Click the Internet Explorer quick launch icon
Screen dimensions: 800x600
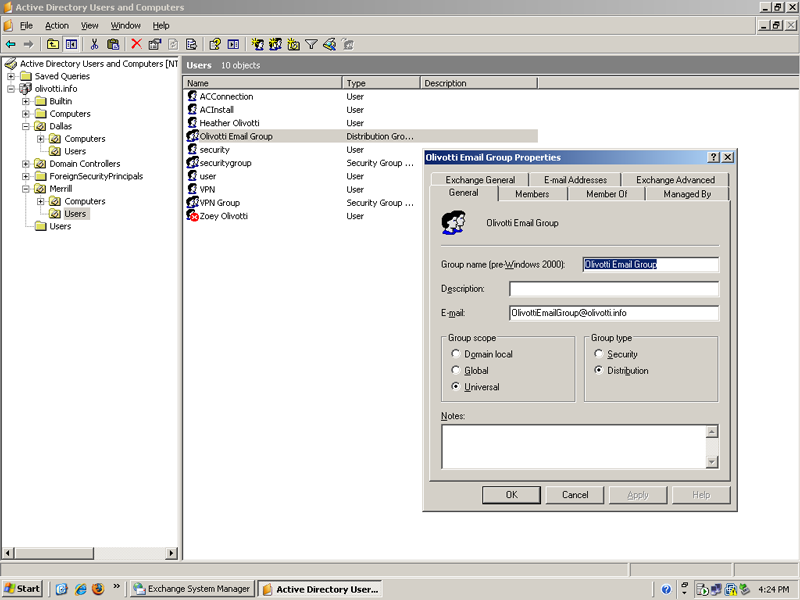[81, 589]
